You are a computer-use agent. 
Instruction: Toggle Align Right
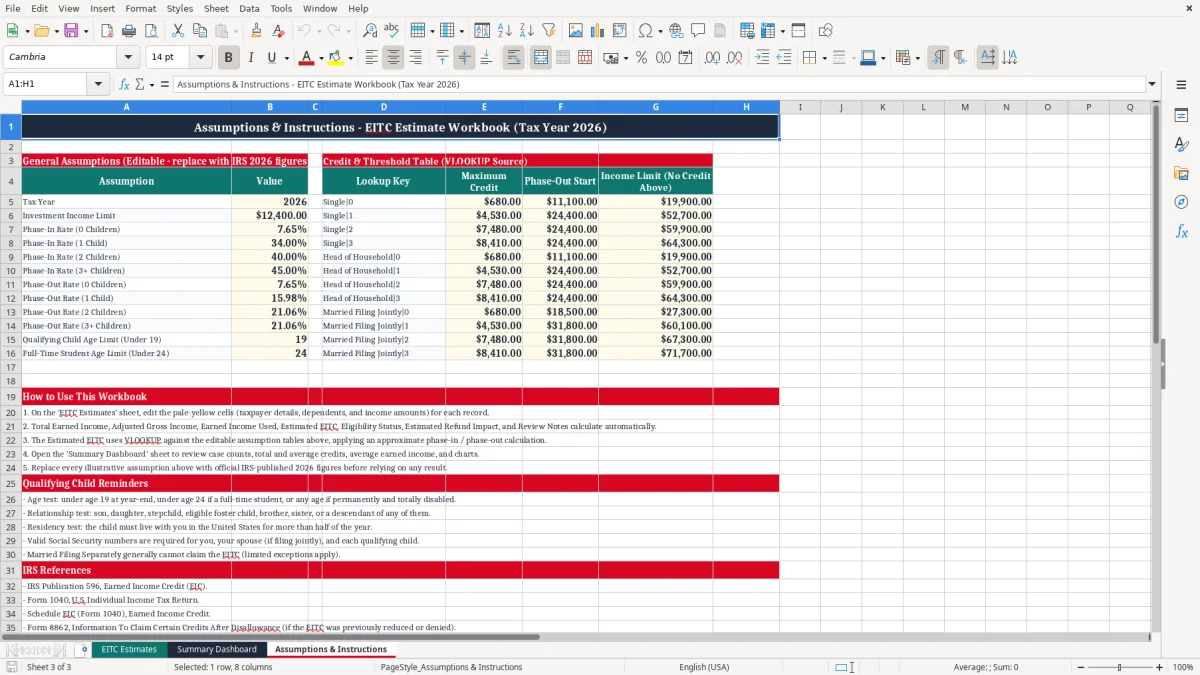point(415,58)
